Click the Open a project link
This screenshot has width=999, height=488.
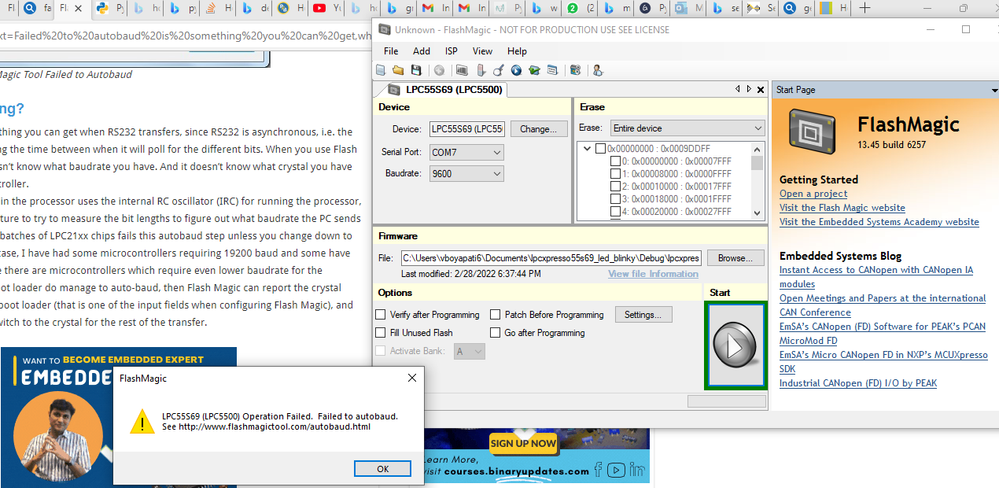(x=814, y=194)
